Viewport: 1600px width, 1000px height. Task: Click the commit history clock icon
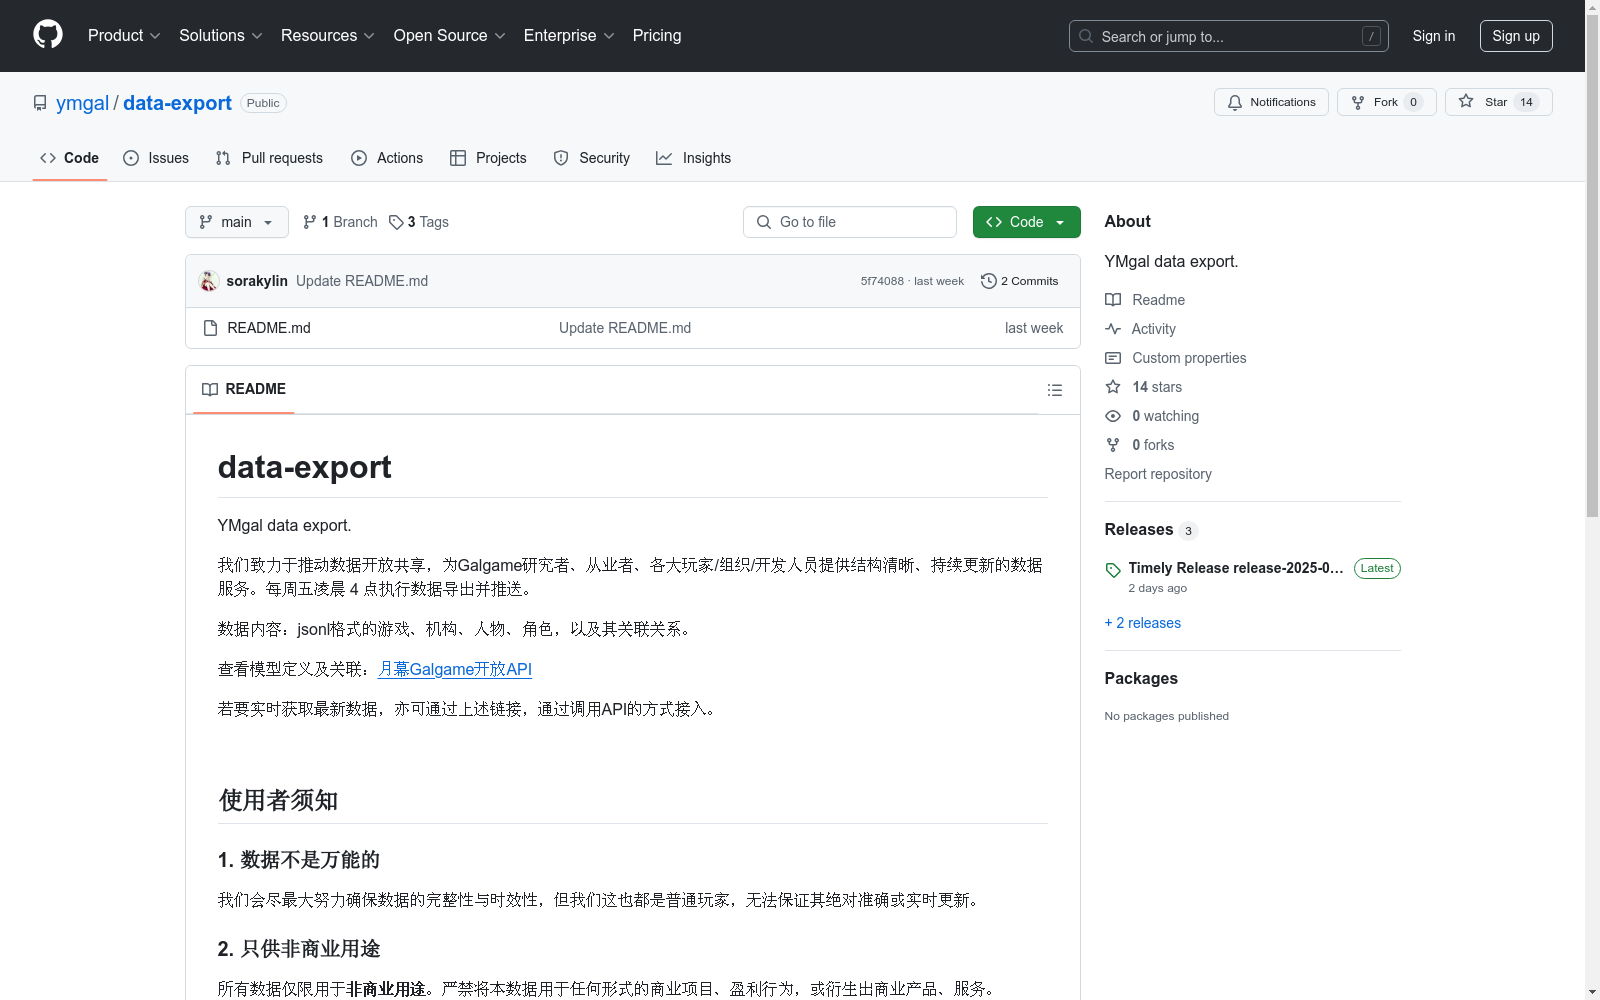[x=989, y=281]
